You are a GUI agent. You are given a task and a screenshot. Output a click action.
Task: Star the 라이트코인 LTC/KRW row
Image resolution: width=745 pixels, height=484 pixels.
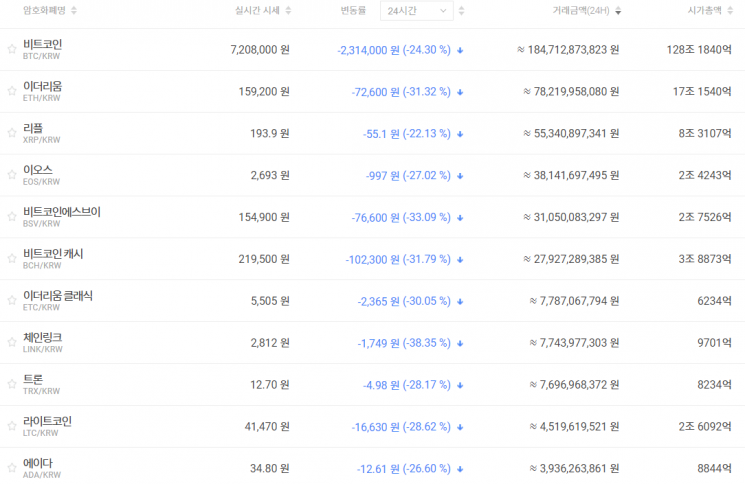click(x=11, y=426)
